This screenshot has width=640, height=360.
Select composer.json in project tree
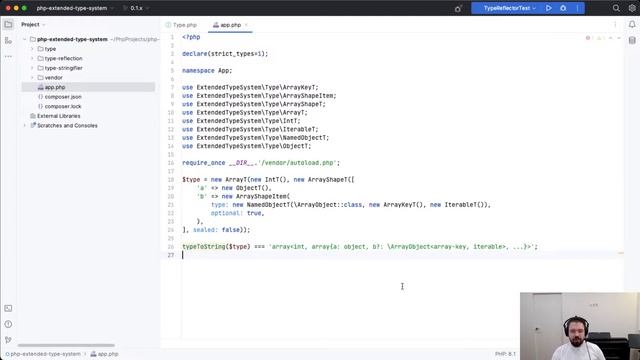tap(63, 97)
